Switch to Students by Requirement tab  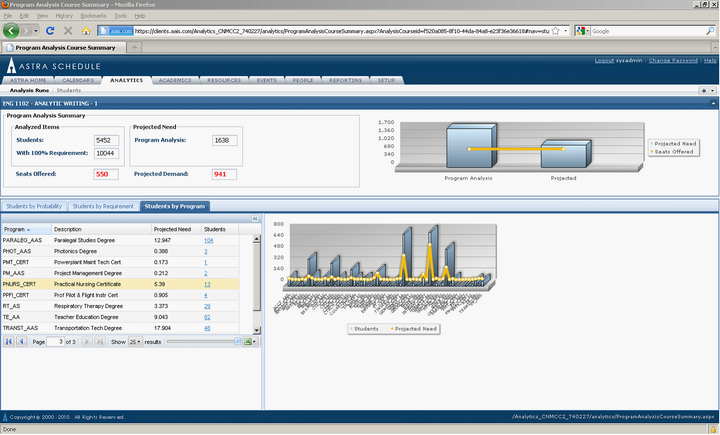pyautogui.click(x=103, y=206)
